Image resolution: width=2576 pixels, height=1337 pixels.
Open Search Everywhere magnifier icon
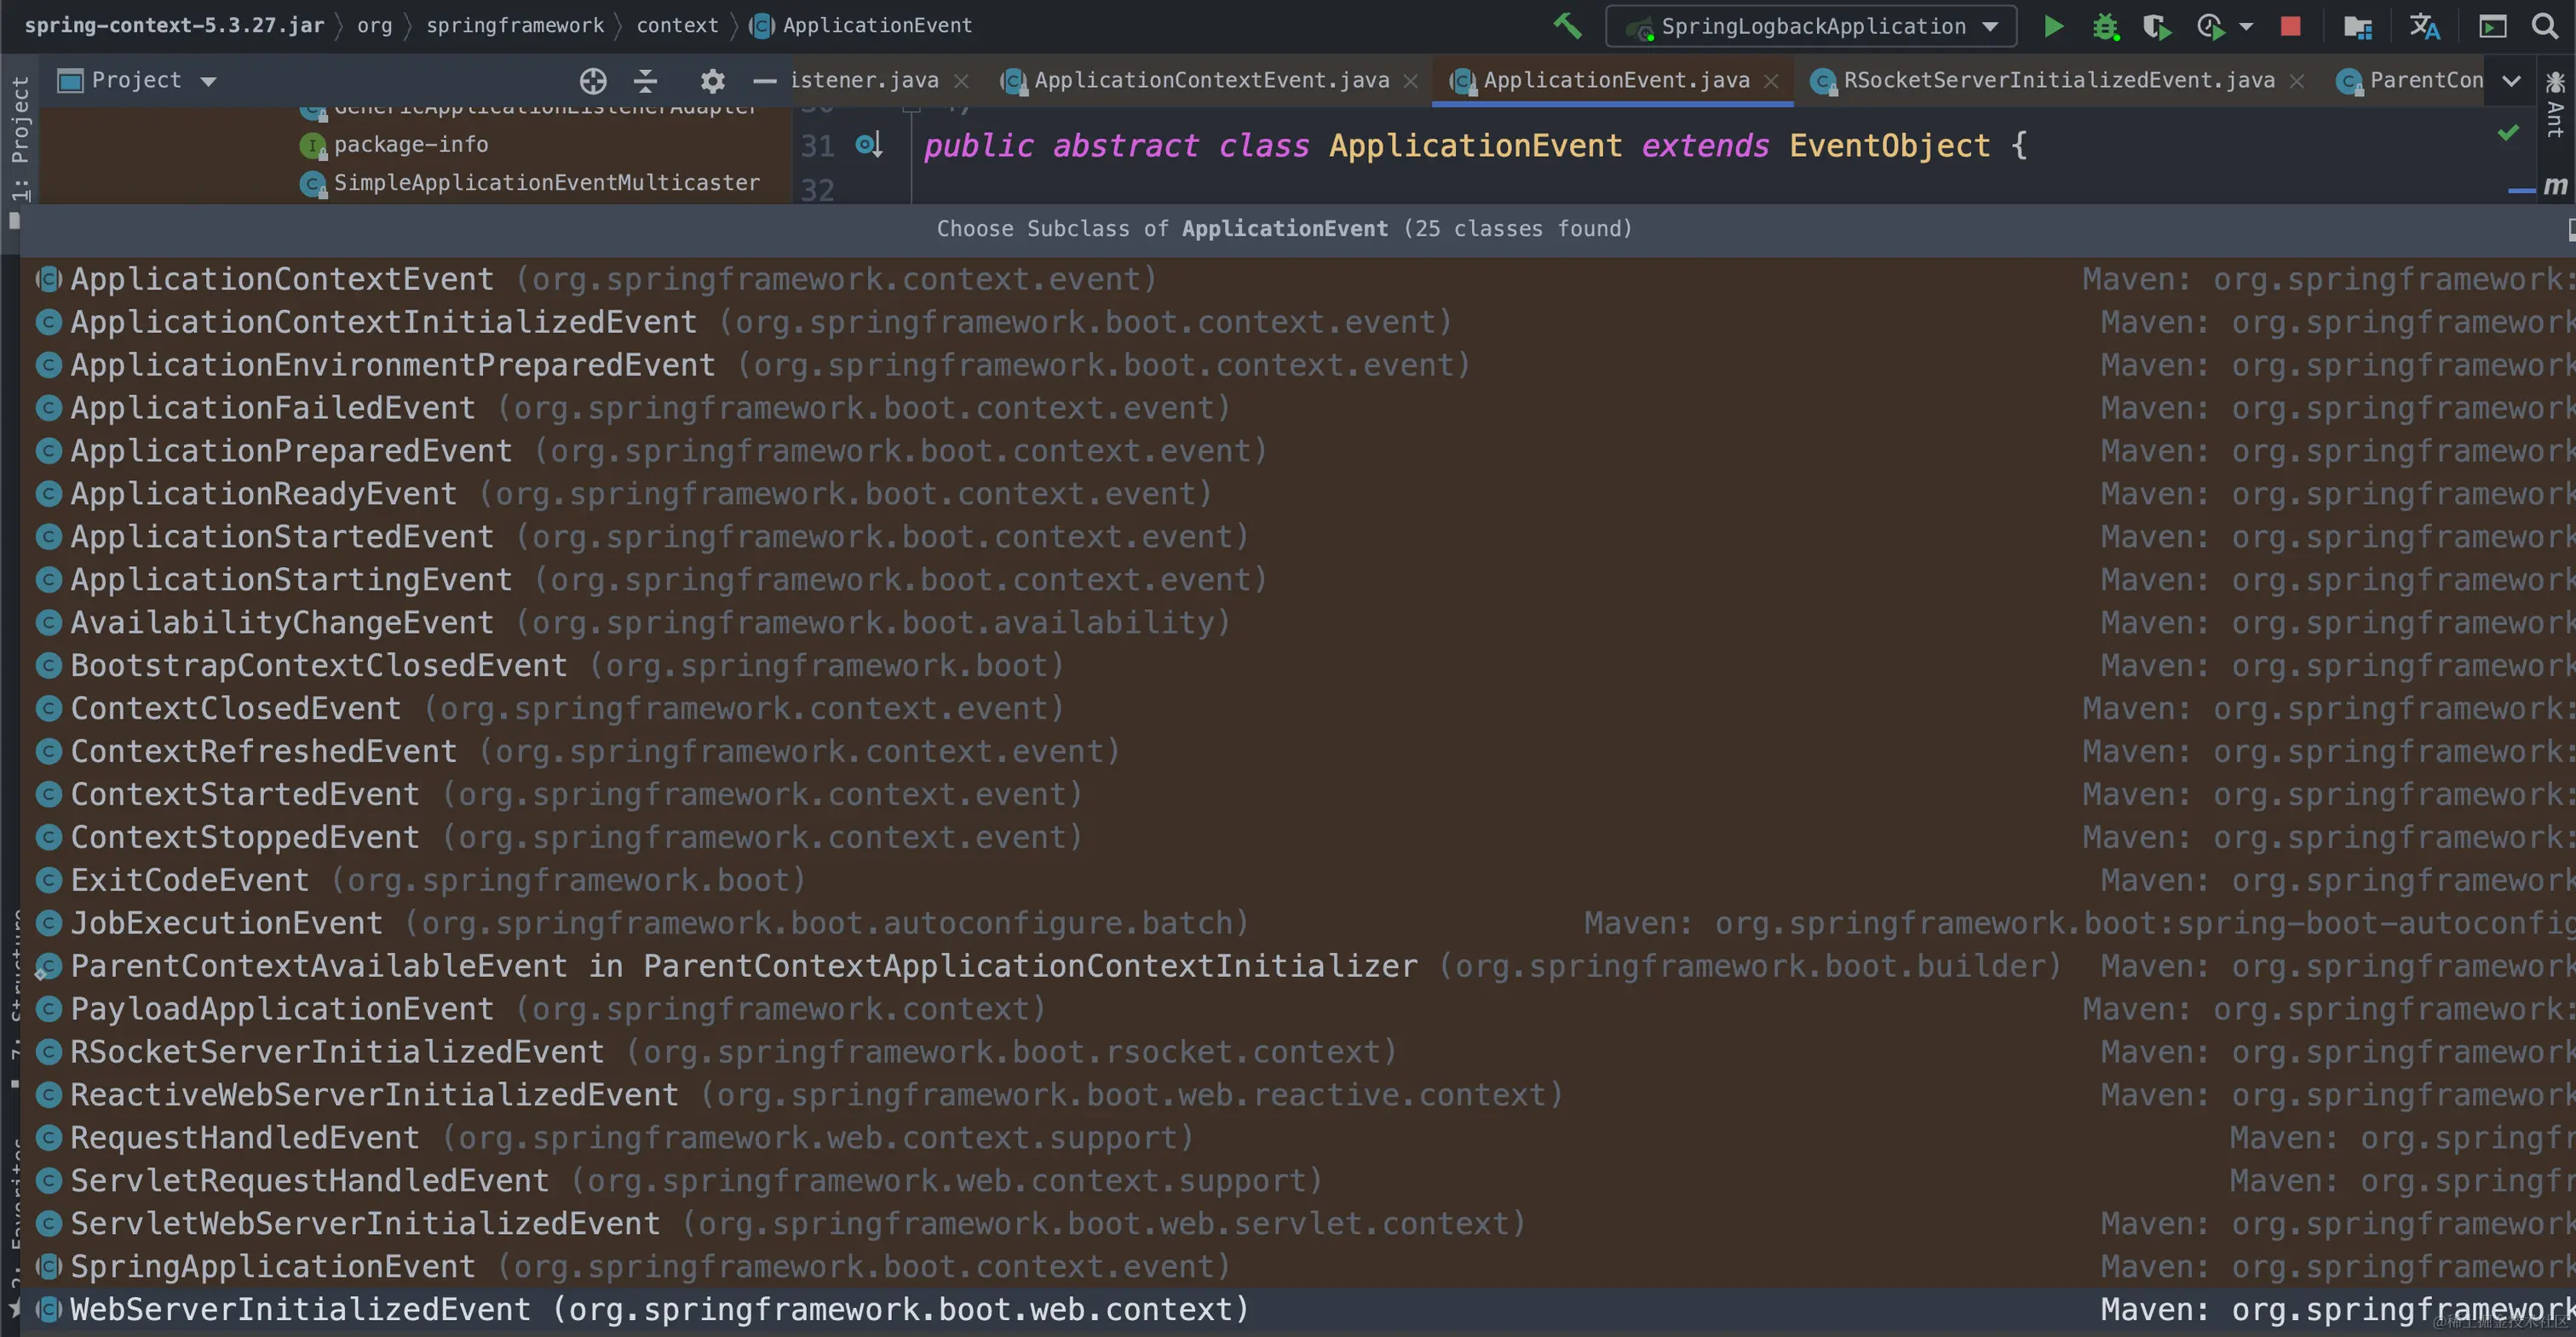click(2545, 26)
